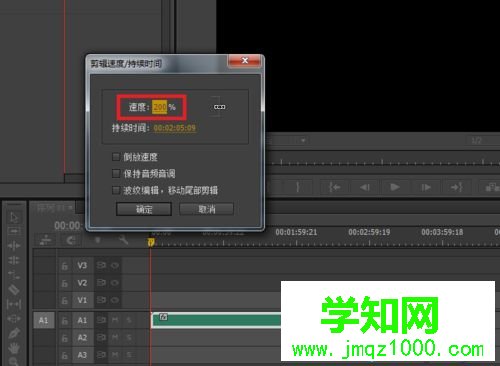The image size is (500, 366).
Task: Toggle V1 track output eye
Action: pyautogui.click(x=115, y=300)
